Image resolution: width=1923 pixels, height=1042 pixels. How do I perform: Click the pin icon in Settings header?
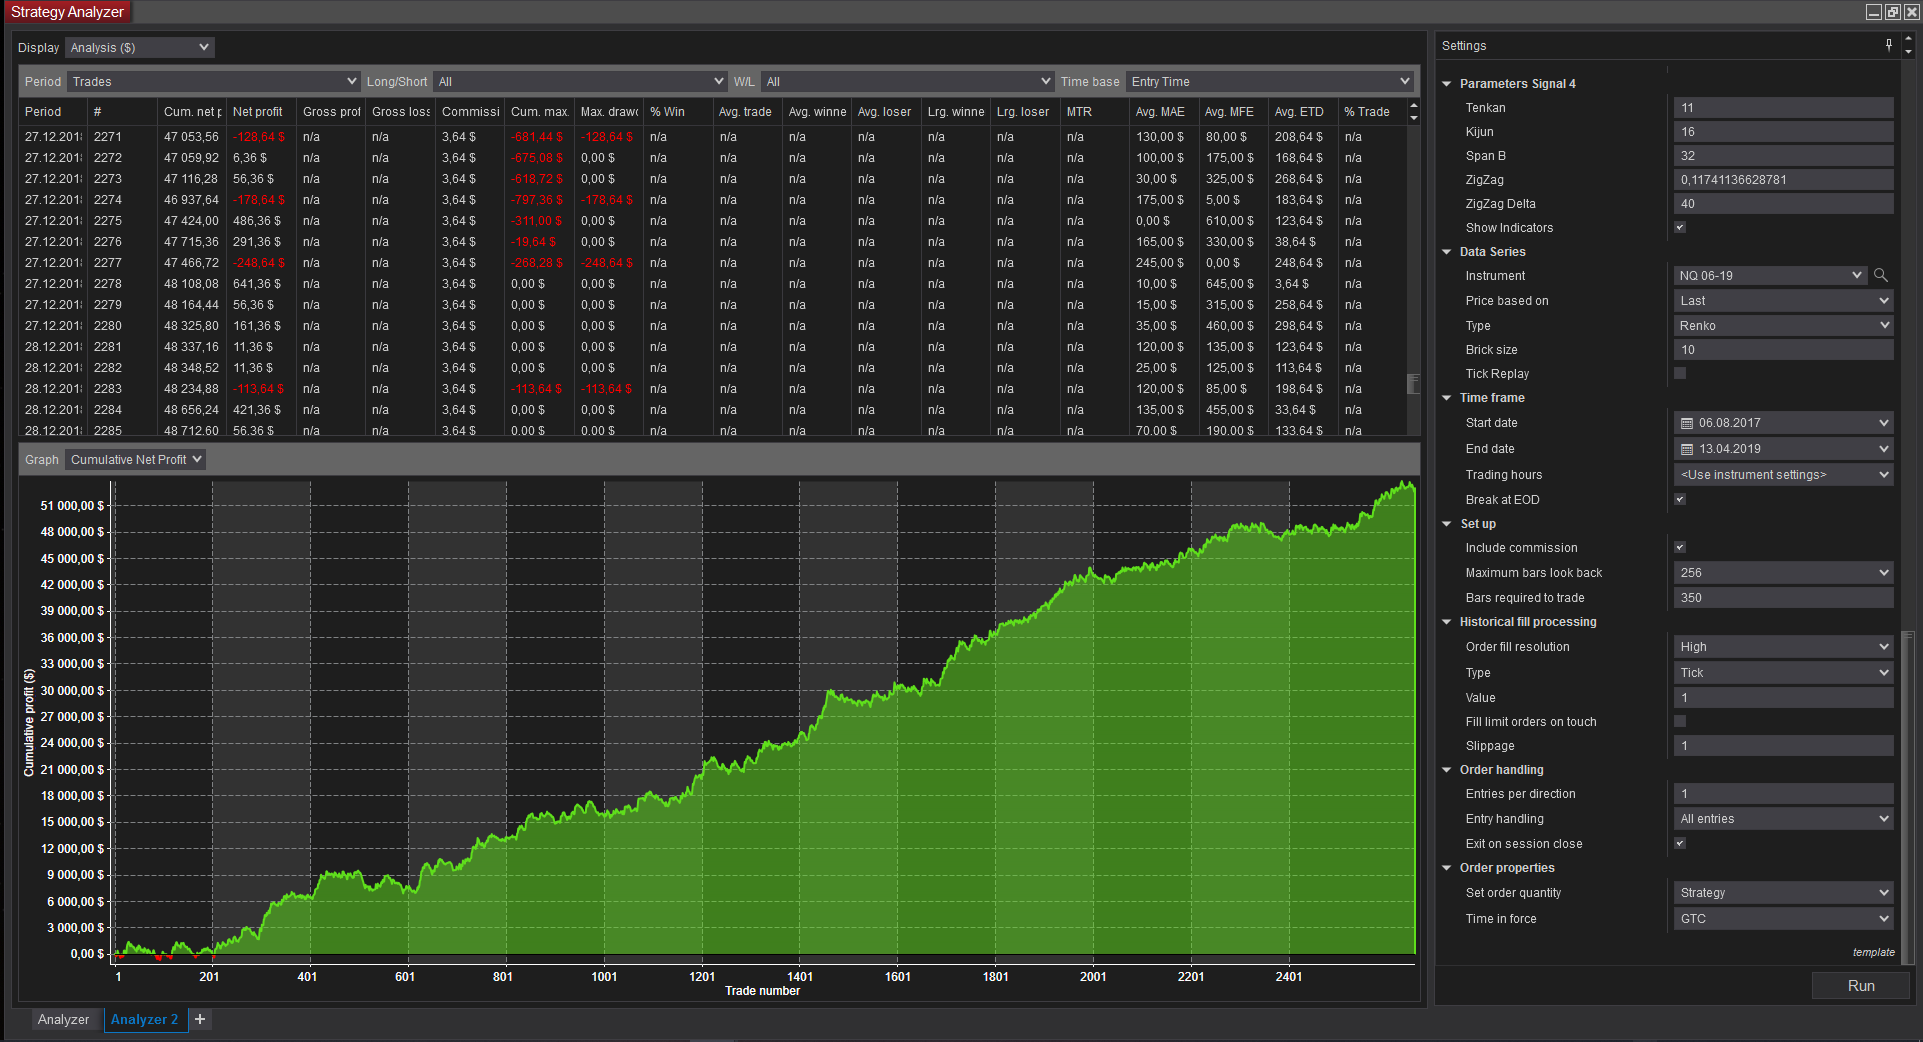(1888, 45)
